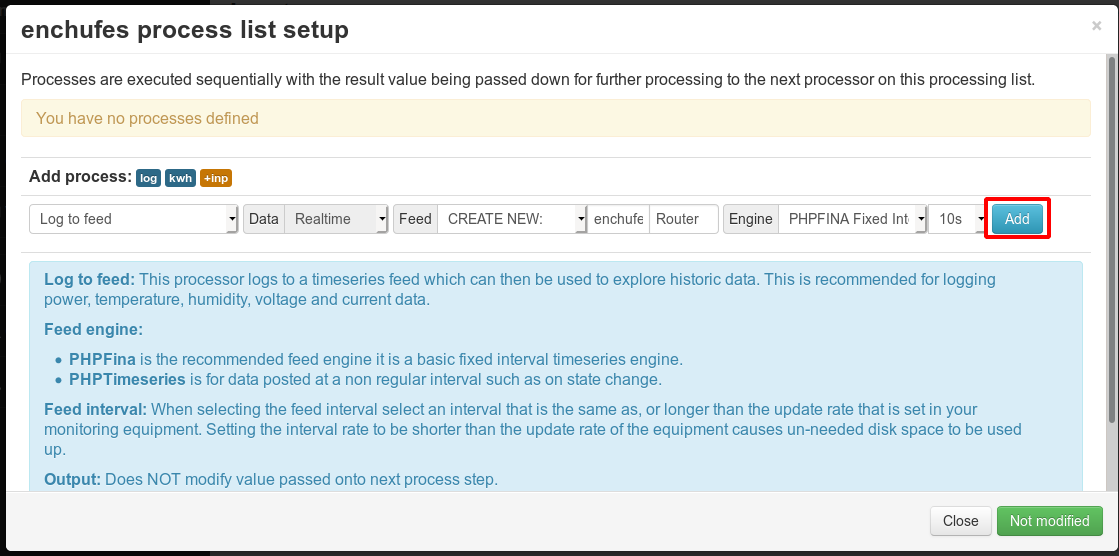The width and height of the screenshot is (1119, 556).
Task: Open the "Log to feed" process dropdown
Action: (x=134, y=219)
